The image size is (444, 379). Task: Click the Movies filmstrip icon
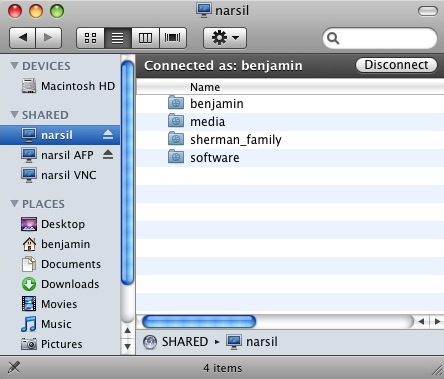[x=29, y=304]
